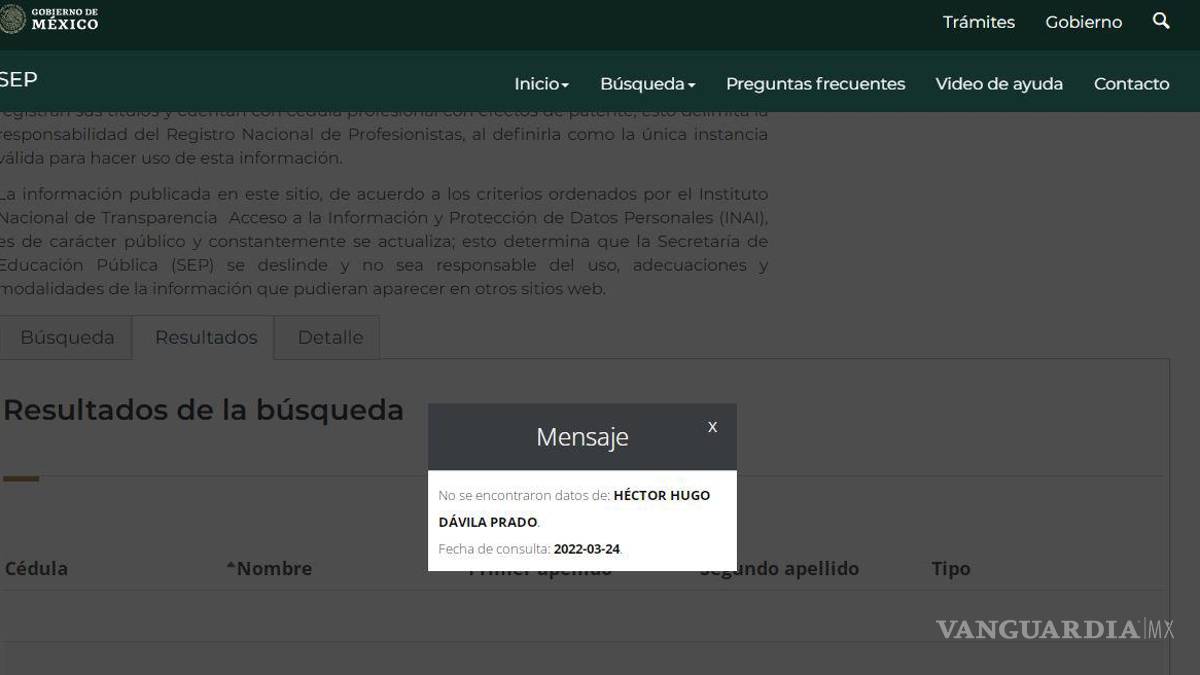This screenshot has width=1200, height=675.
Task: Click the Mensaje dialog title bar
Action: click(x=581, y=437)
